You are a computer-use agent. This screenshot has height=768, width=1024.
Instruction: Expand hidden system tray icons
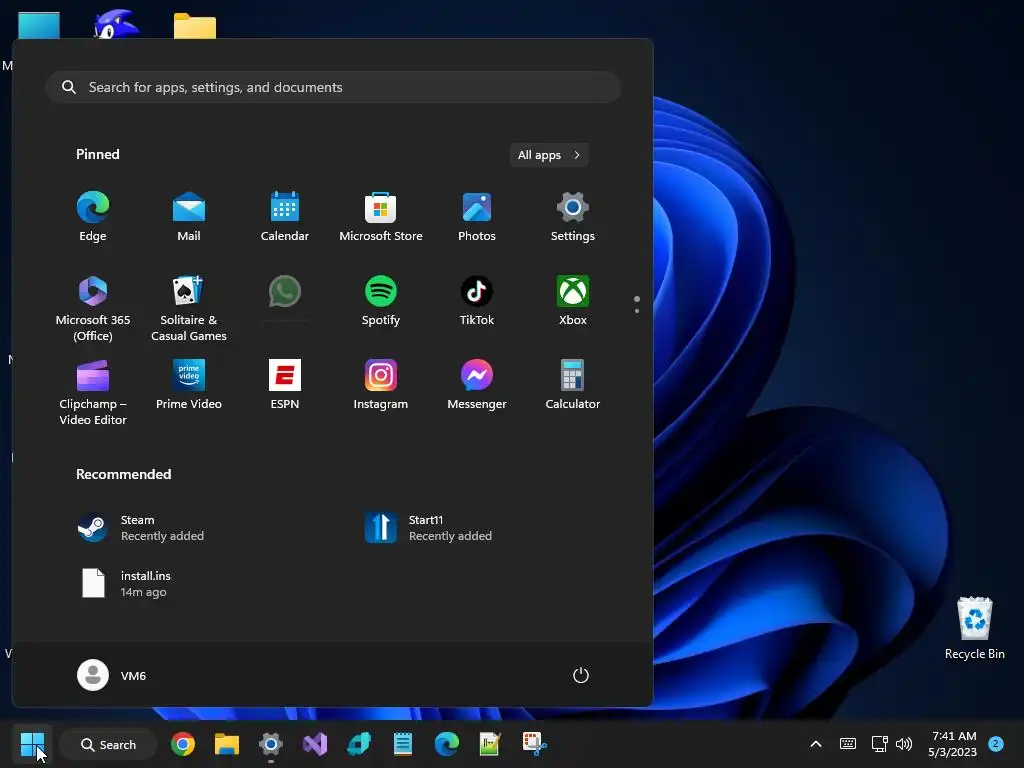[x=816, y=744]
